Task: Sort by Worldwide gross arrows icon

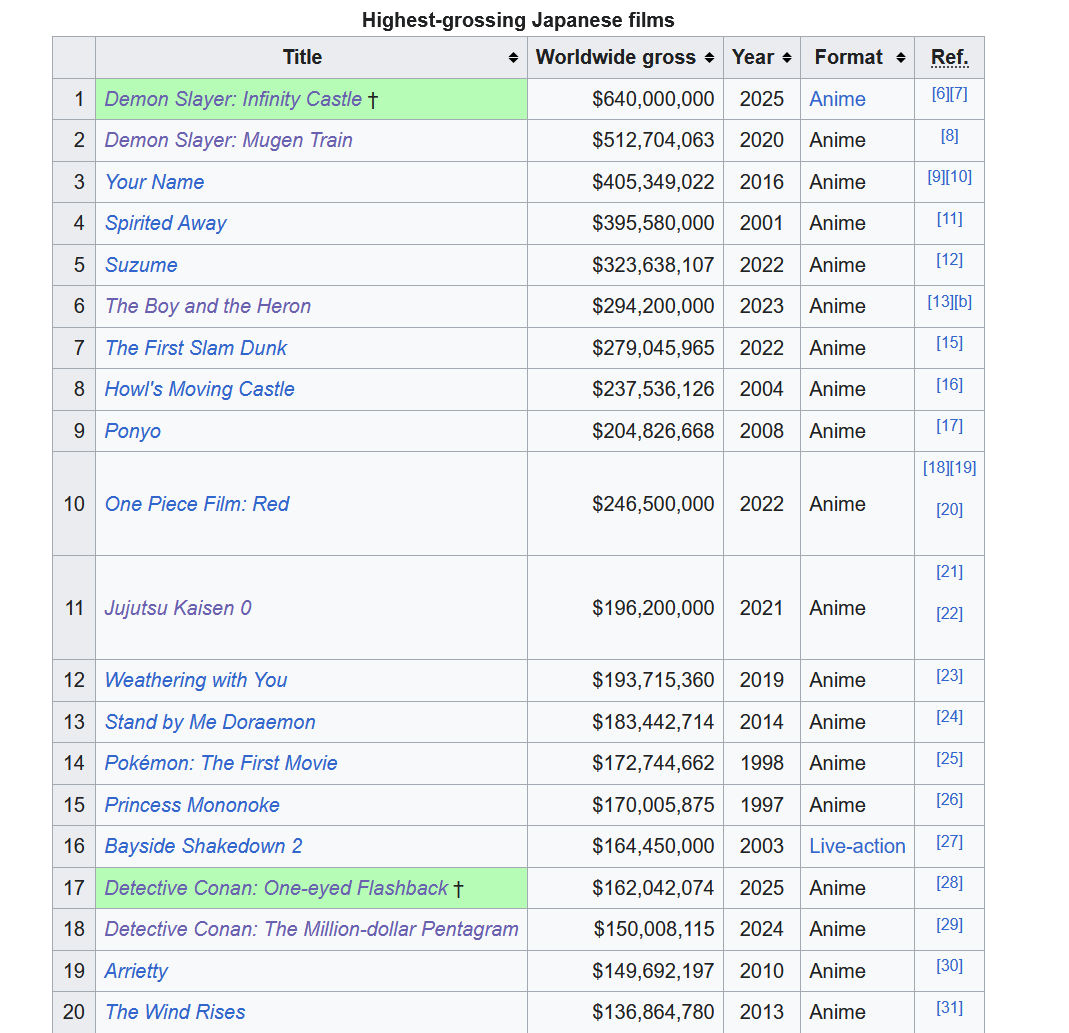Action: [x=710, y=58]
